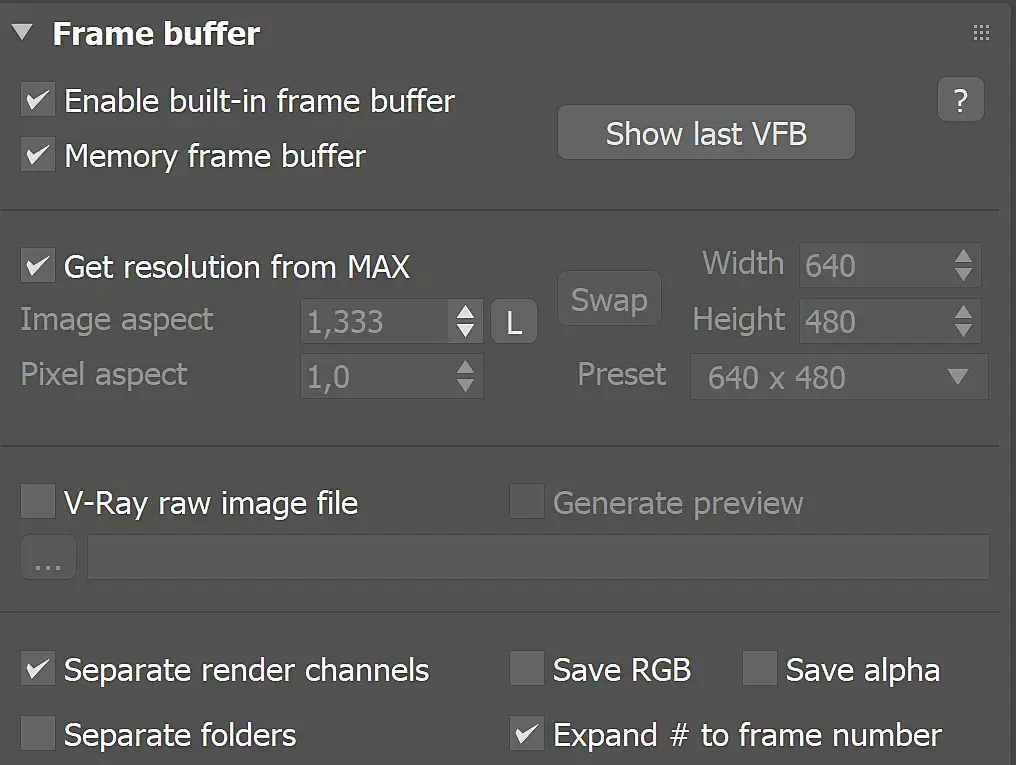Collapse the Frame buffer rollout triangle
Viewport: 1016px width, 765px height.
(23, 33)
